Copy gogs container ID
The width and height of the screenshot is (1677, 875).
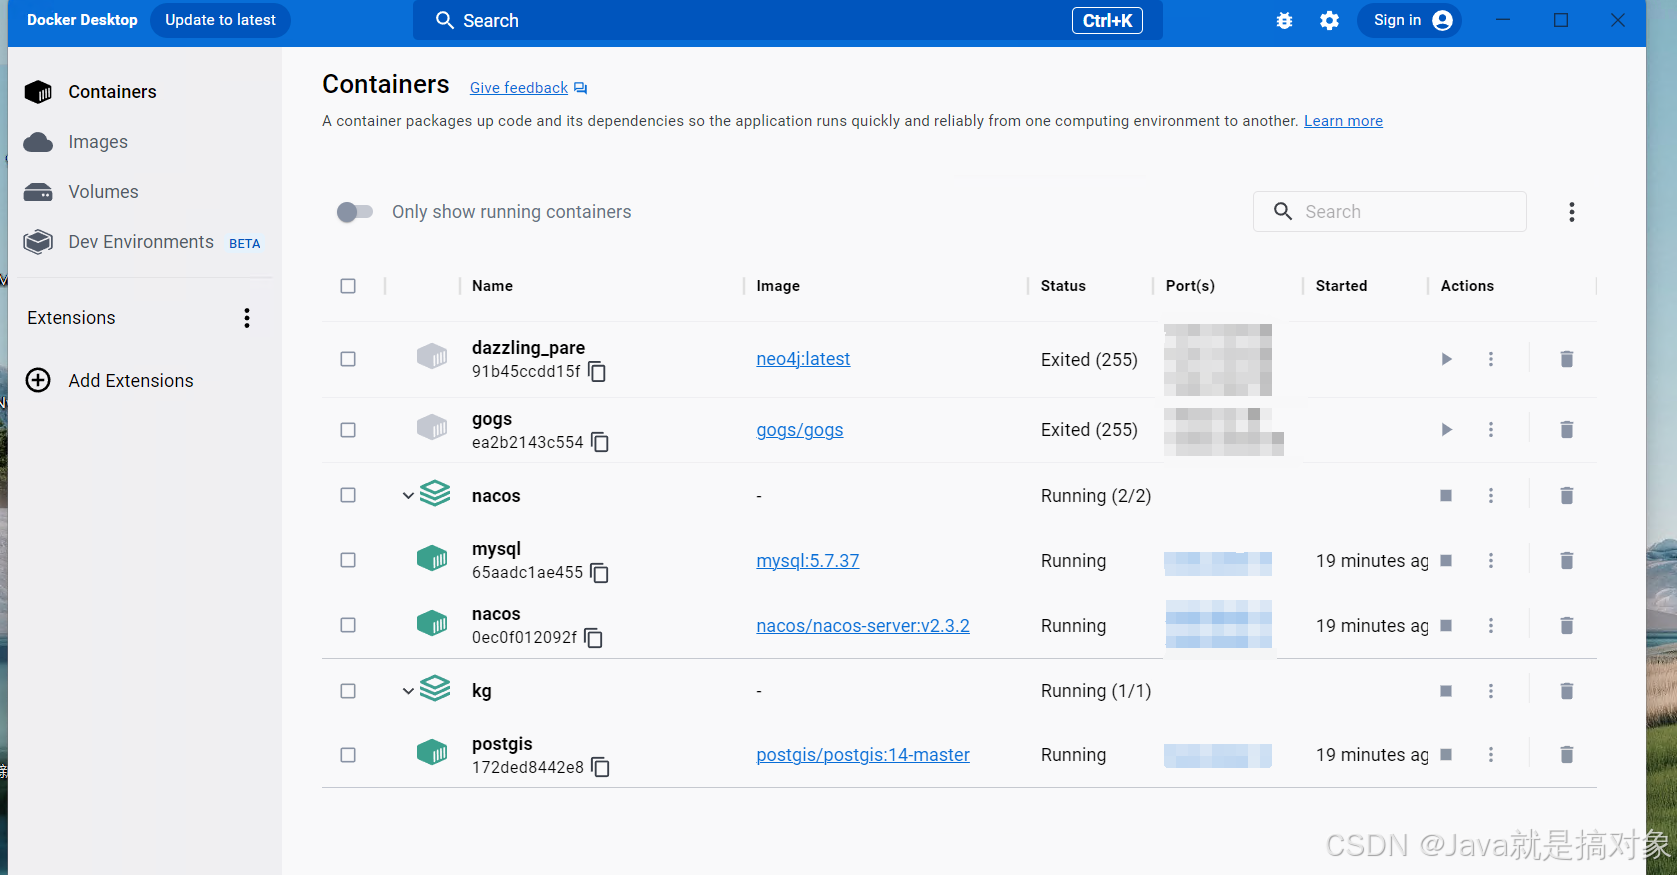pyautogui.click(x=600, y=442)
